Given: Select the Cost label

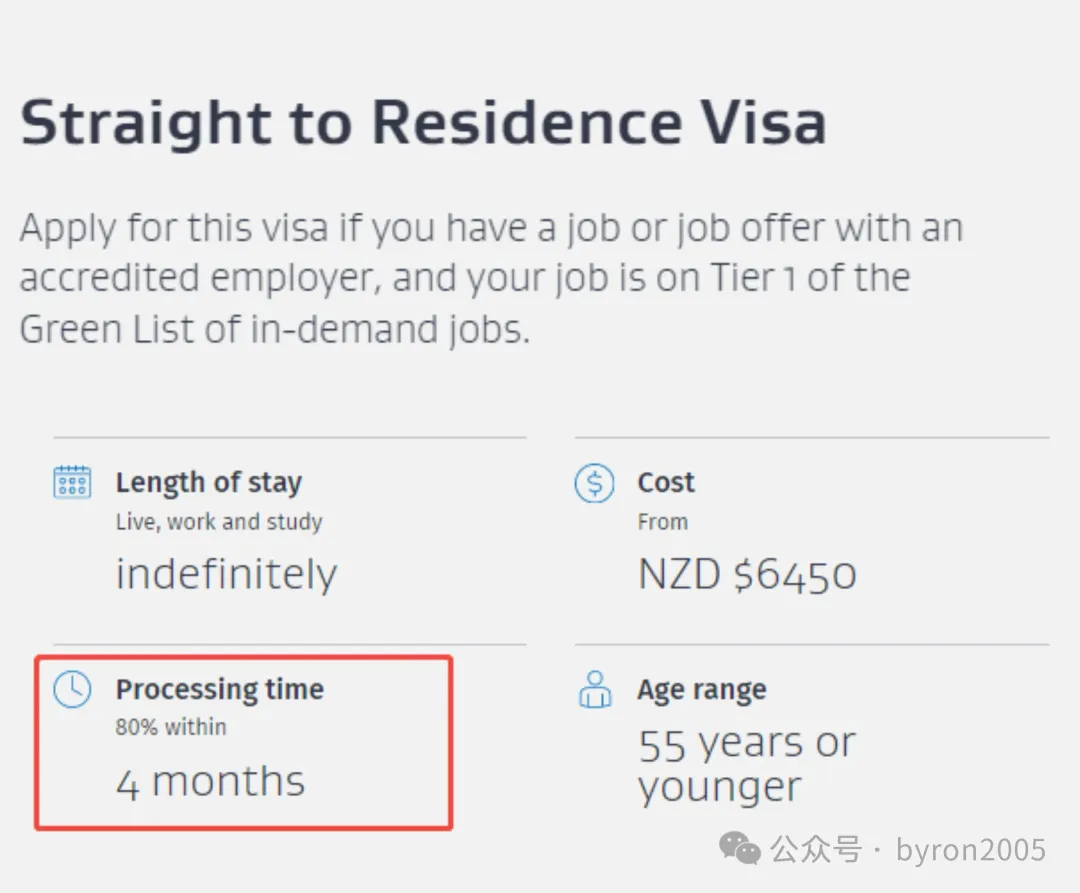Looking at the screenshot, I should coord(666,482).
